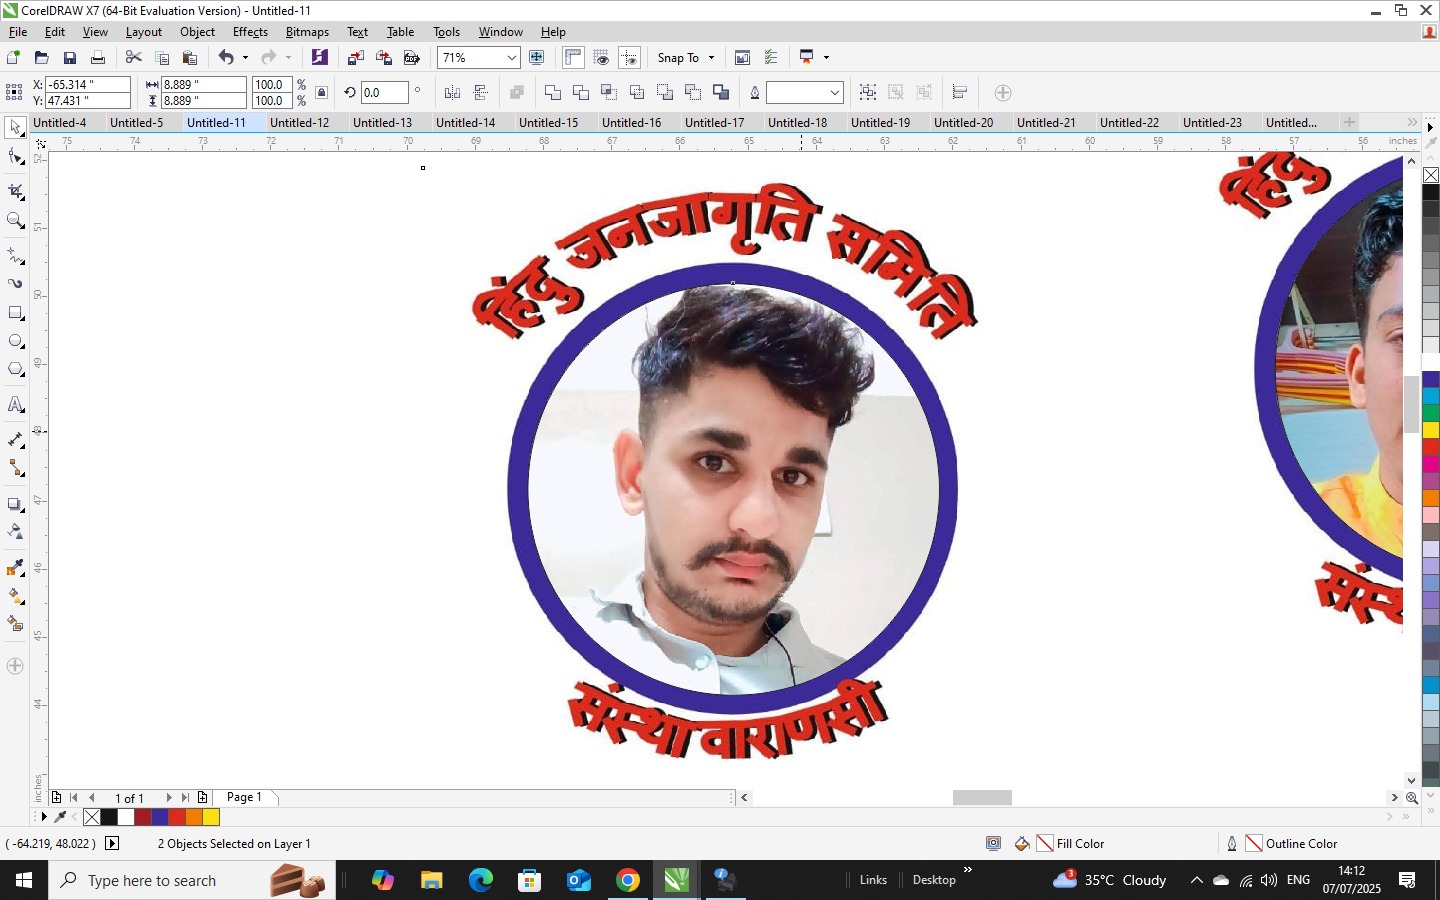Open the outline width dropdown

click(x=834, y=93)
